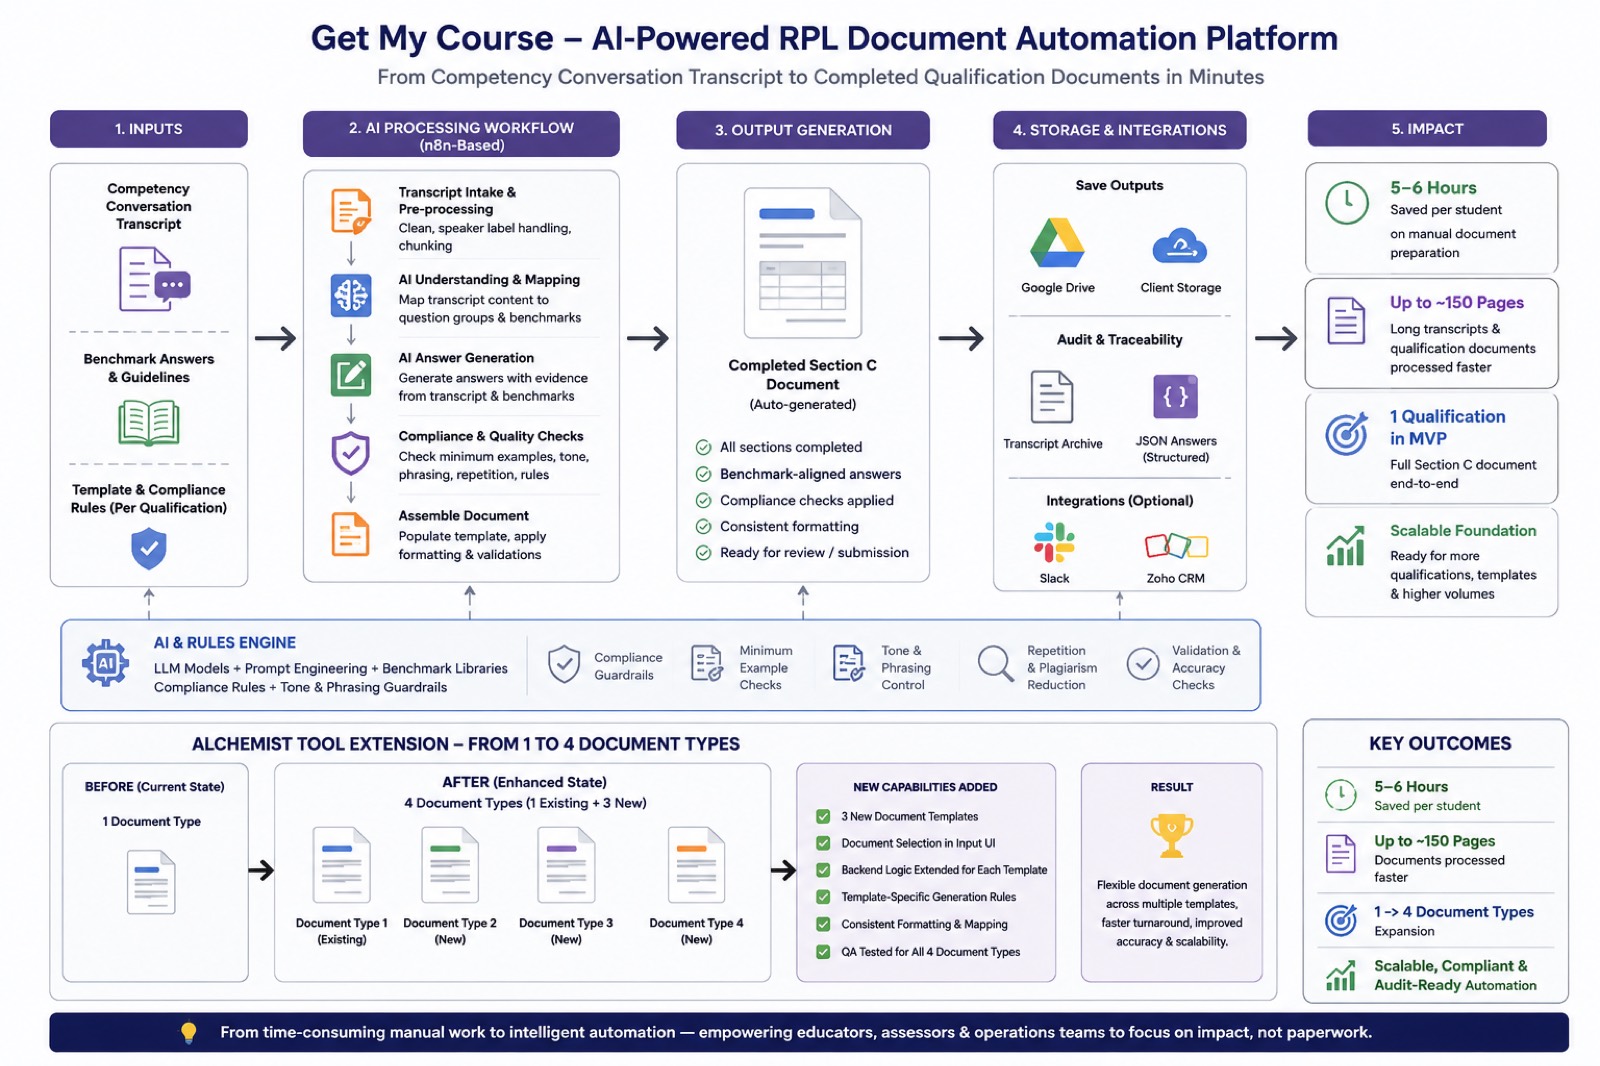The image size is (1600, 1066).
Task: Click the Audit & Traceability heading
Action: click(x=1119, y=340)
